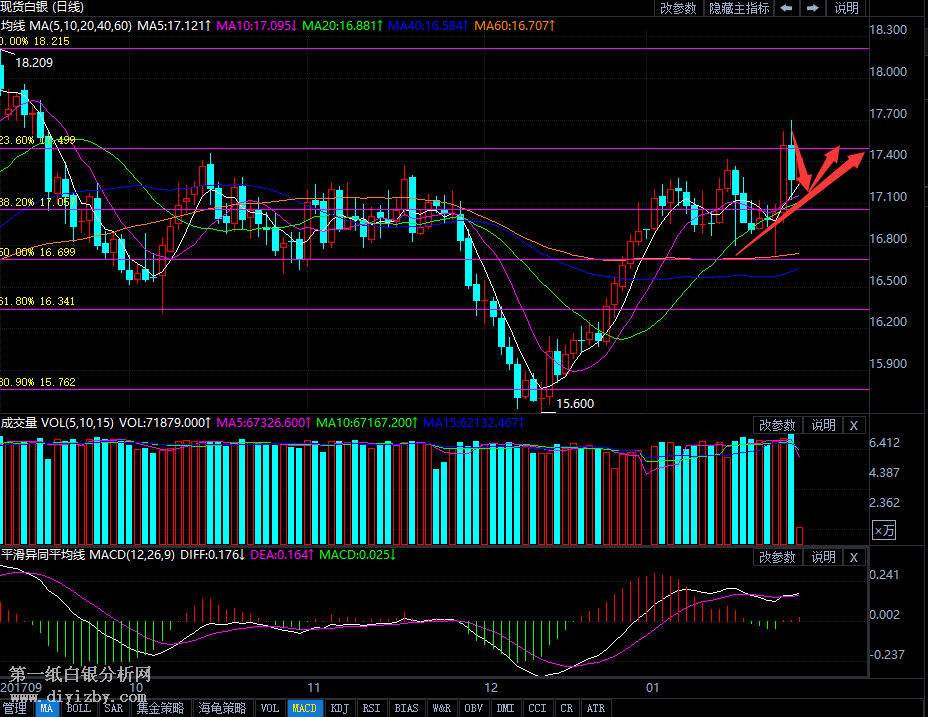
Task: Select the ATR indicator tab
Action: 595,708
